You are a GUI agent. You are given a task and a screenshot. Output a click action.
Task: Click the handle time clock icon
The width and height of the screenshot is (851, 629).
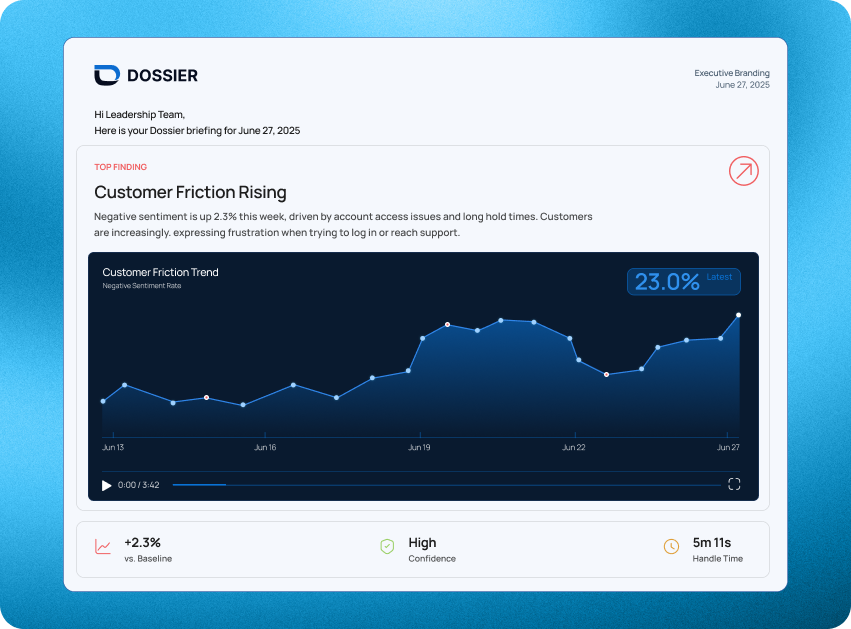[671, 547]
